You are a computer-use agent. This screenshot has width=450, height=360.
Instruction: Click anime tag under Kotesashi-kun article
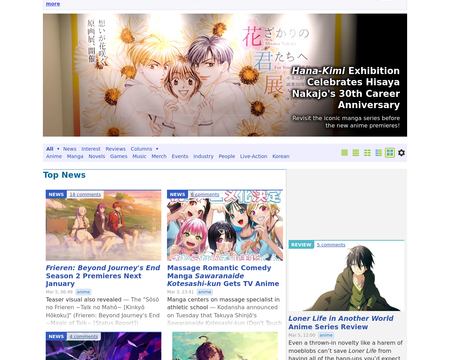(205, 292)
